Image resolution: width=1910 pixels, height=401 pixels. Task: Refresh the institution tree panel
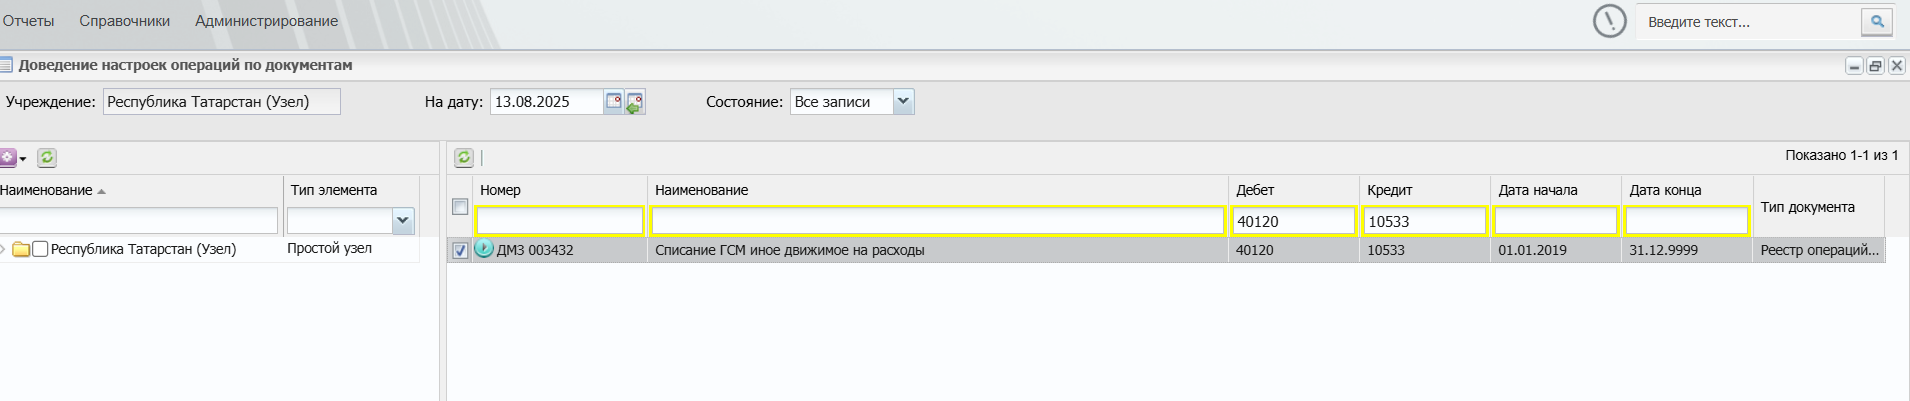pyautogui.click(x=47, y=157)
